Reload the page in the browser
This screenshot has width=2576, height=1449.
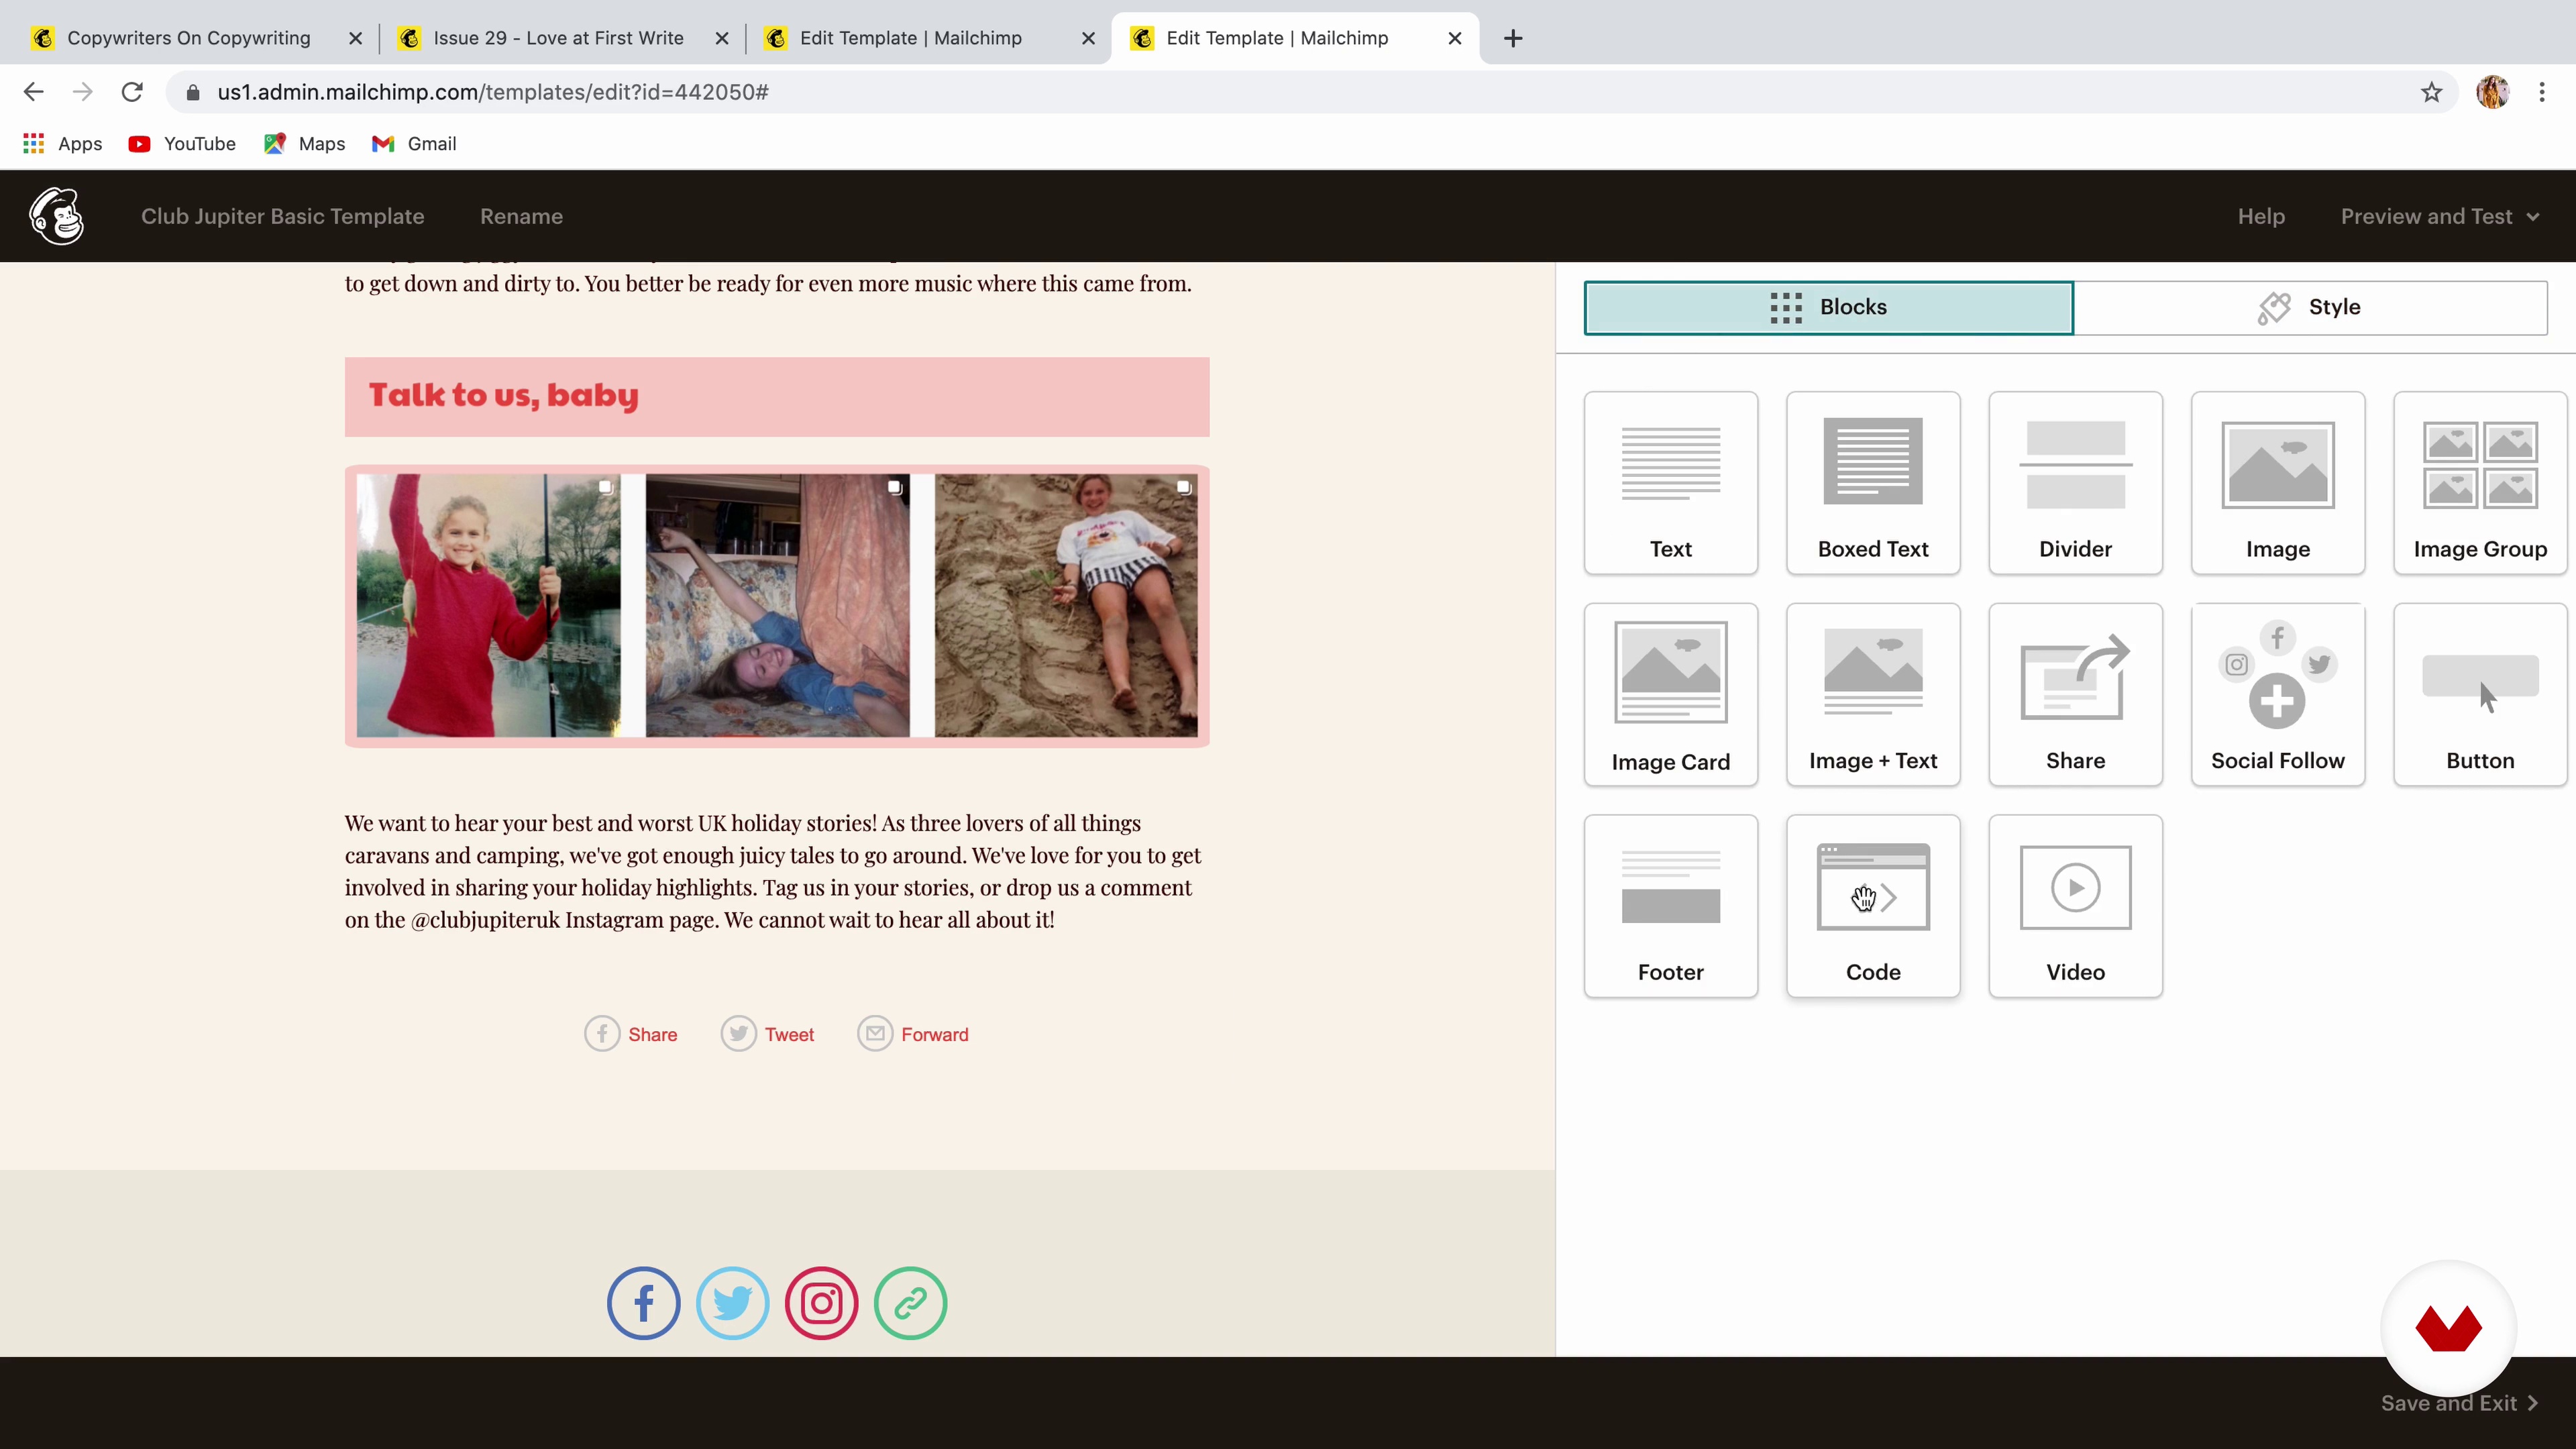click(x=132, y=92)
